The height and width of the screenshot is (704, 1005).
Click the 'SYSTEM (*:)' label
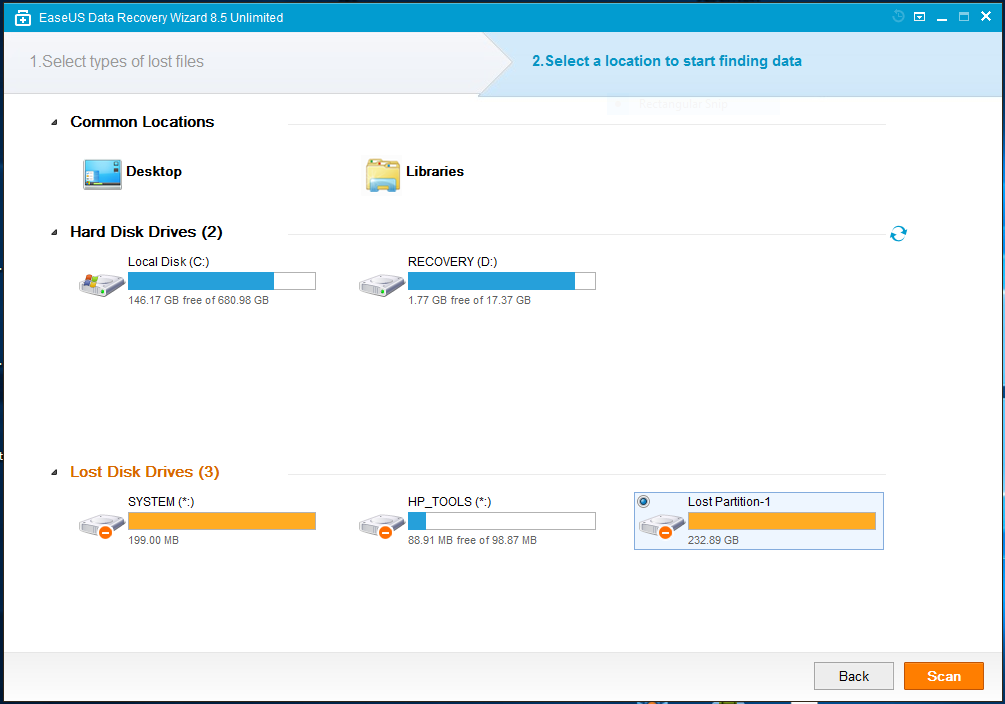[x=161, y=501]
